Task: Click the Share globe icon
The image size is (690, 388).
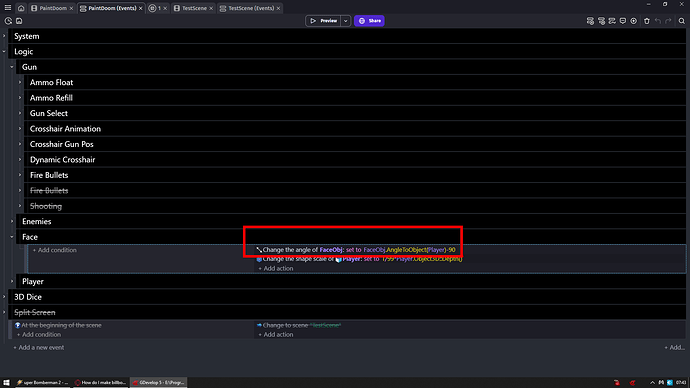Action: (362, 21)
